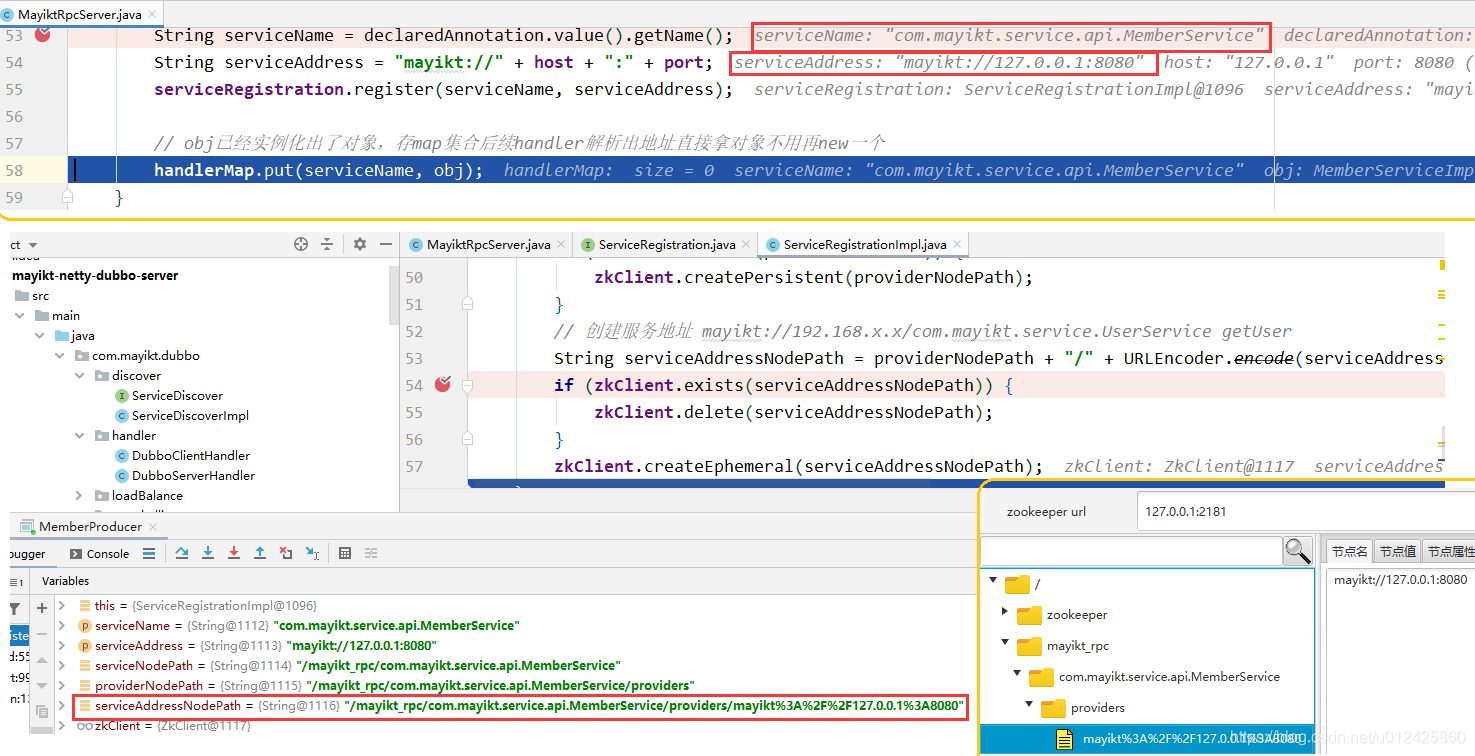
Task: Click the duplicate watch copy icon
Action: tap(42, 712)
